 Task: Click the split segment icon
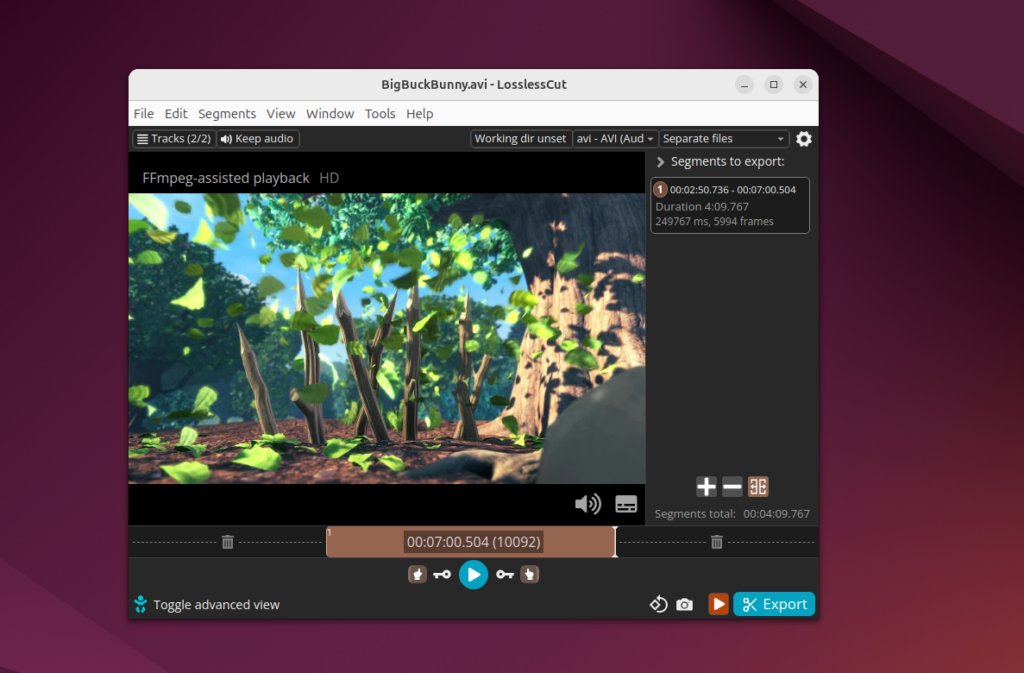click(758, 487)
